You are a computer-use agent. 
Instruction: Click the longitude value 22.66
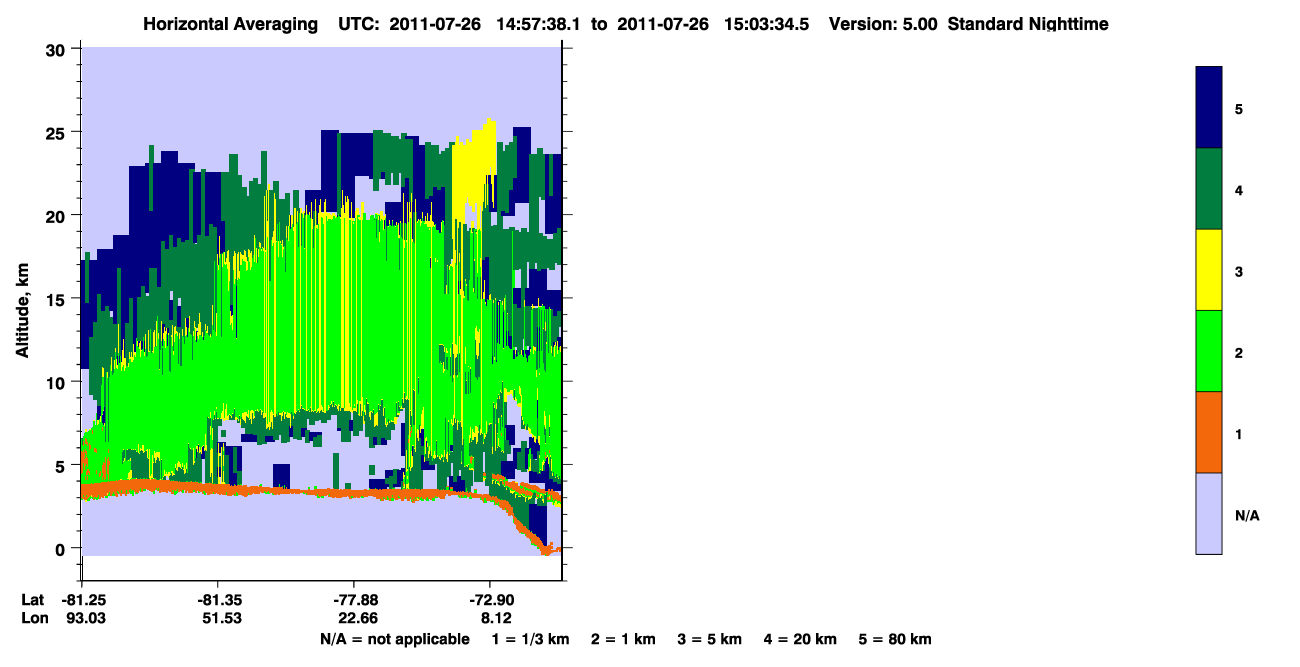(356, 619)
